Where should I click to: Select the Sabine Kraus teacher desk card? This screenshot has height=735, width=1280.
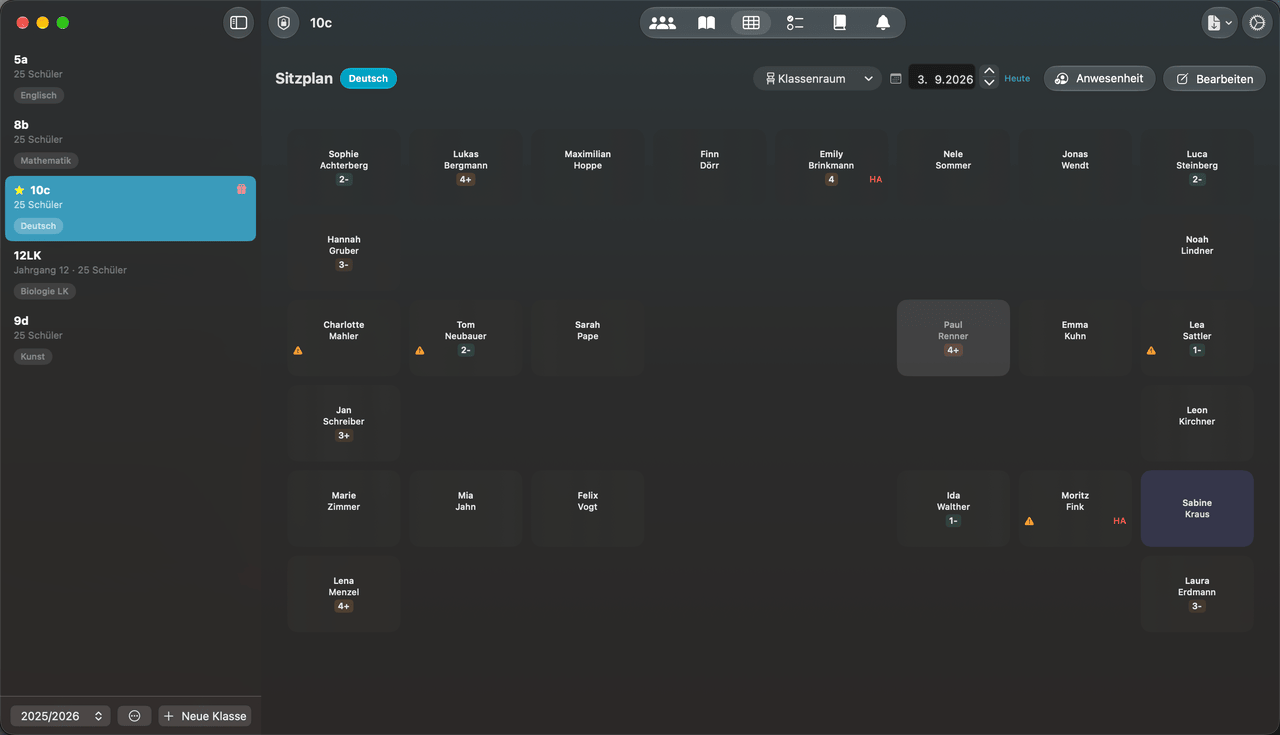click(1197, 509)
